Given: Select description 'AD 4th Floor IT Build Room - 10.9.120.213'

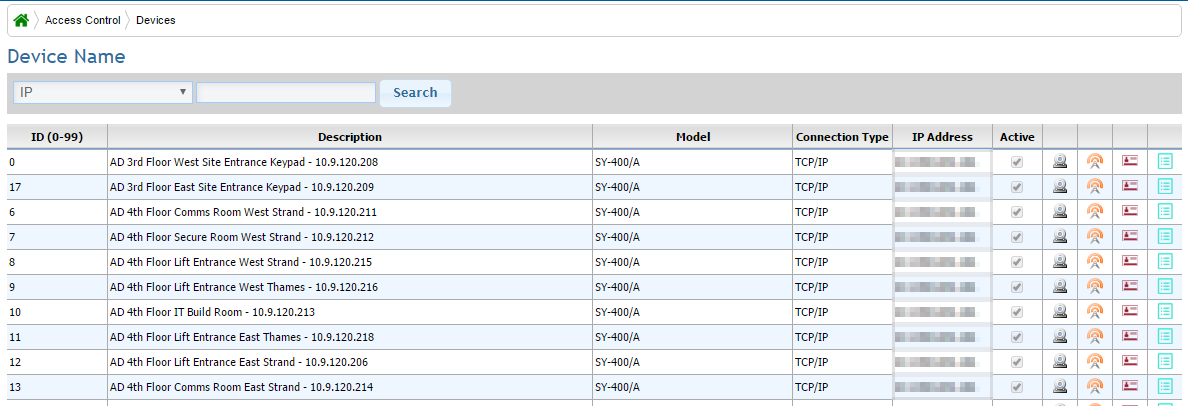Looking at the screenshot, I should click(212, 312).
